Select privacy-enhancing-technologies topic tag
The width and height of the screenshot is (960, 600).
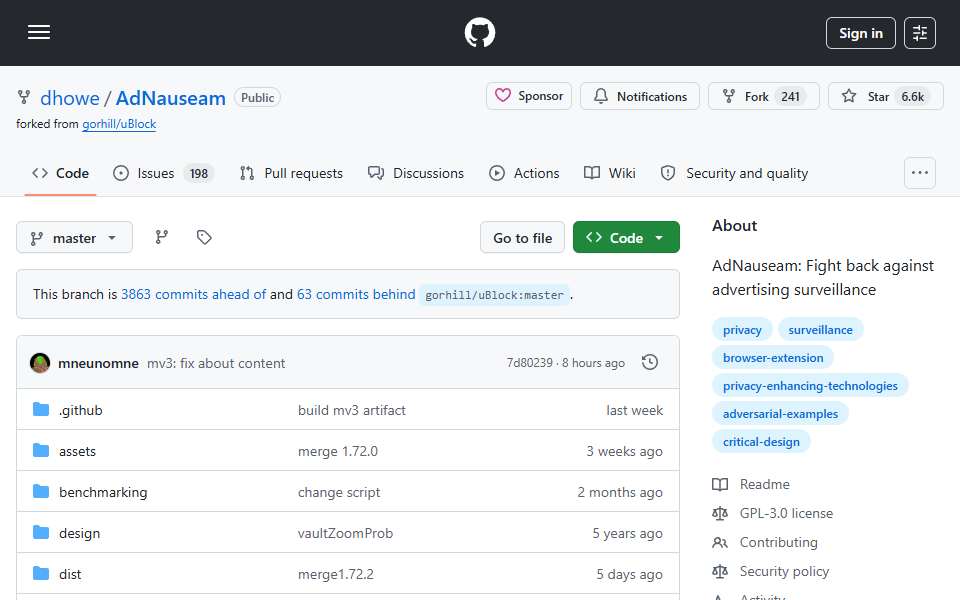(810, 386)
